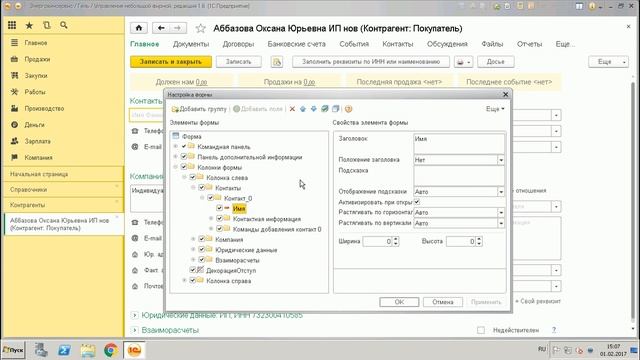
Task: Expand Командная панель tree node
Action: [x=176, y=146]
